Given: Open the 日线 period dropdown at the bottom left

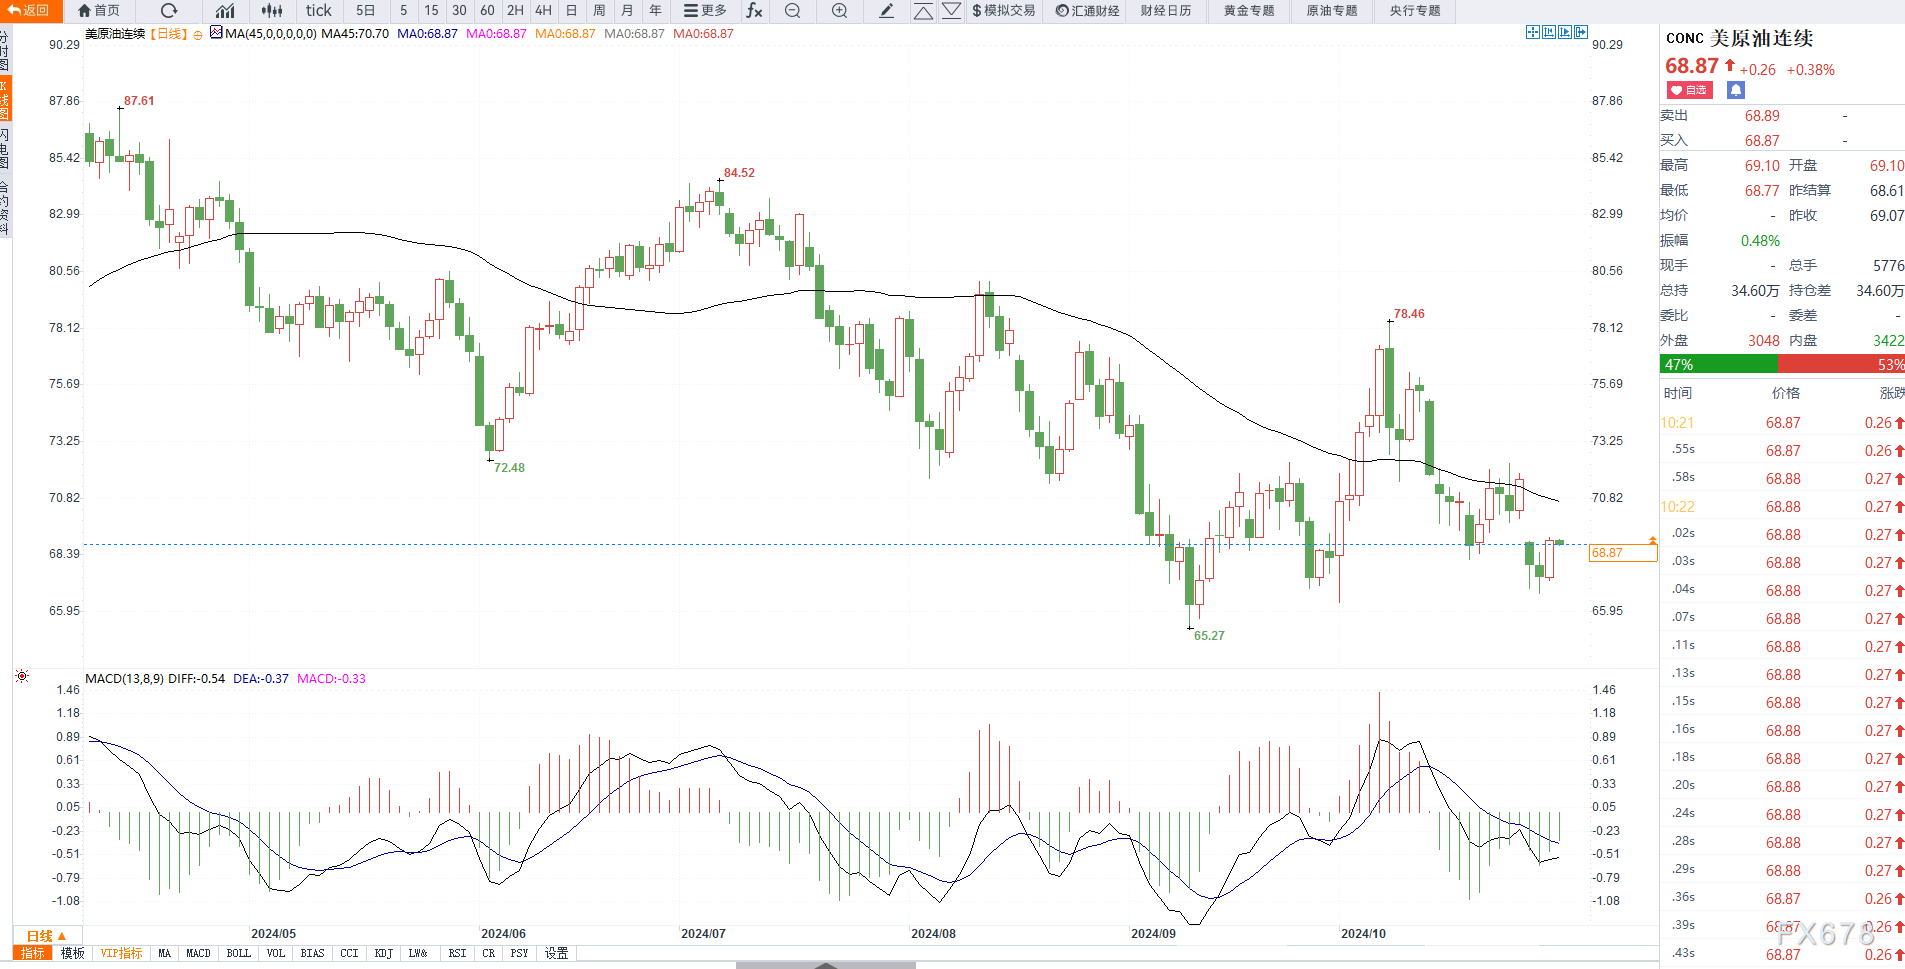Looking at the screenshot, I should pyautogui.click(x=46, y=936).
